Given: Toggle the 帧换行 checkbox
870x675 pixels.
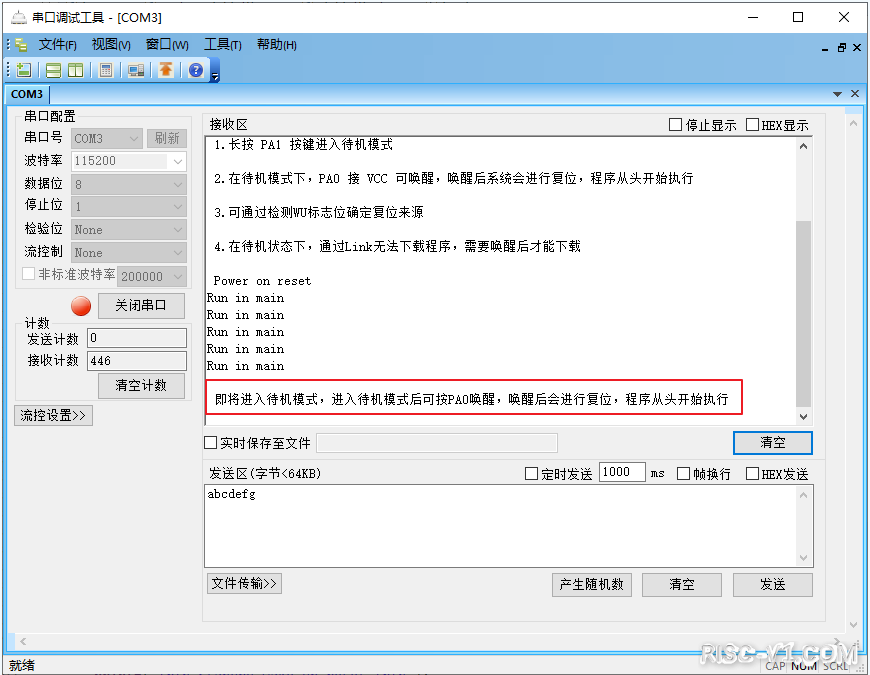Looking at the screenshot, I should (684, 474).
